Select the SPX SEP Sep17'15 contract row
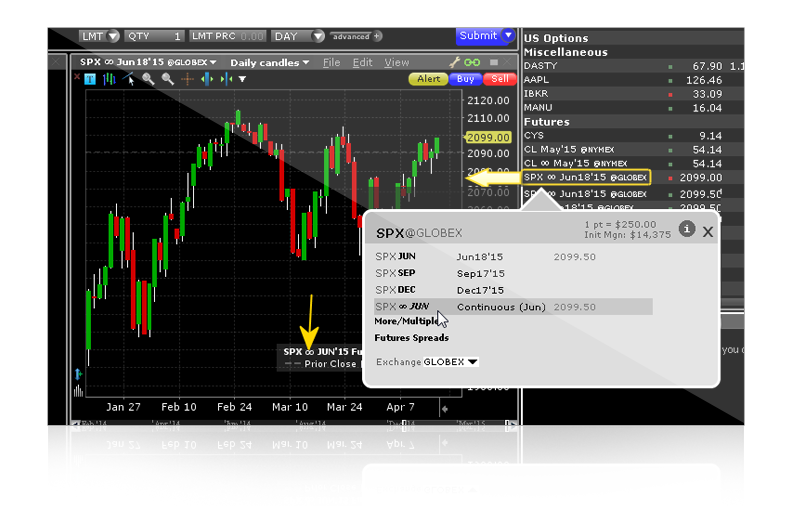The width and height of the screenshot is (800, 520). (x=513, y=274)
